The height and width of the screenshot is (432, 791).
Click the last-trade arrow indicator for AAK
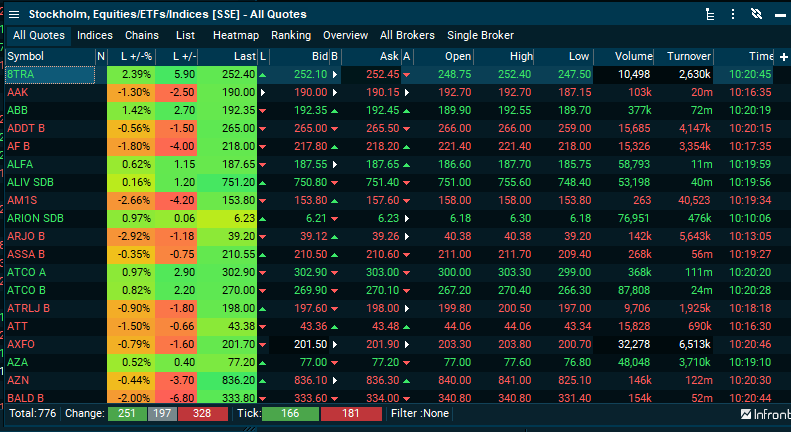click(263, 92)
